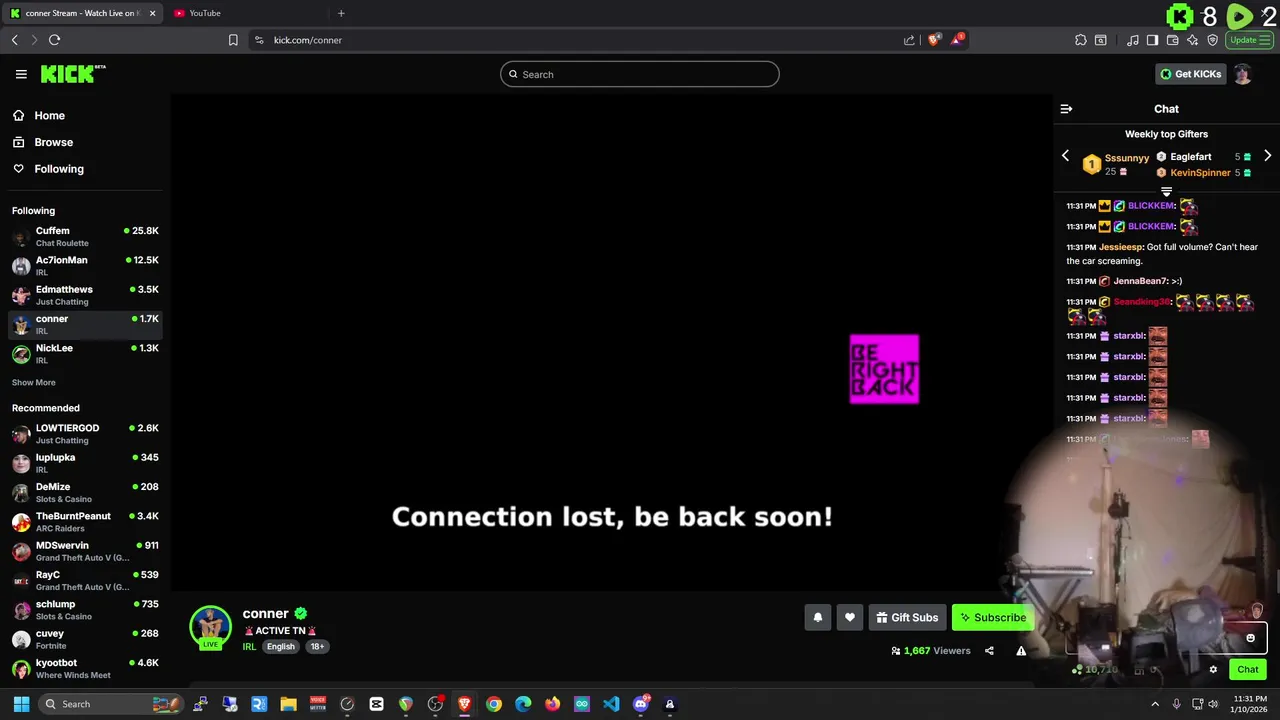Open Discord from the taskbar
The image size is (1280, 720).
pyautogui.click(x=641, y=704)
